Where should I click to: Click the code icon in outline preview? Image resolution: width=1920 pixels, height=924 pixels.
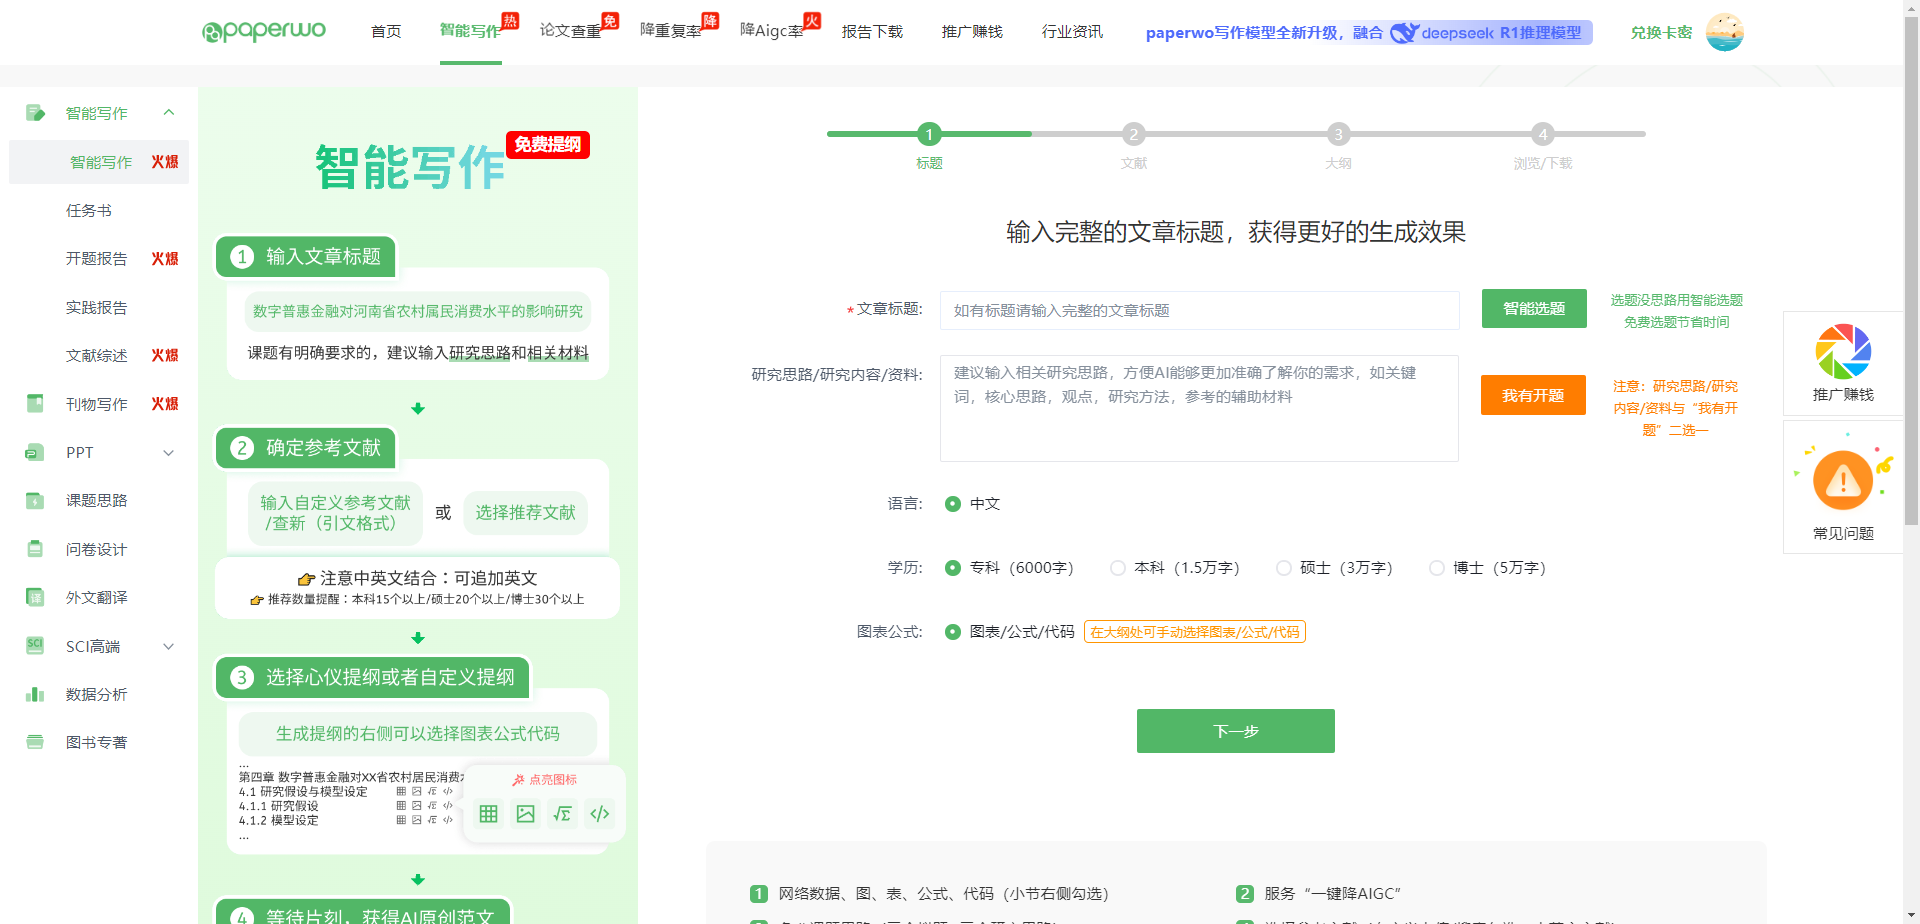tap(600, 814)
